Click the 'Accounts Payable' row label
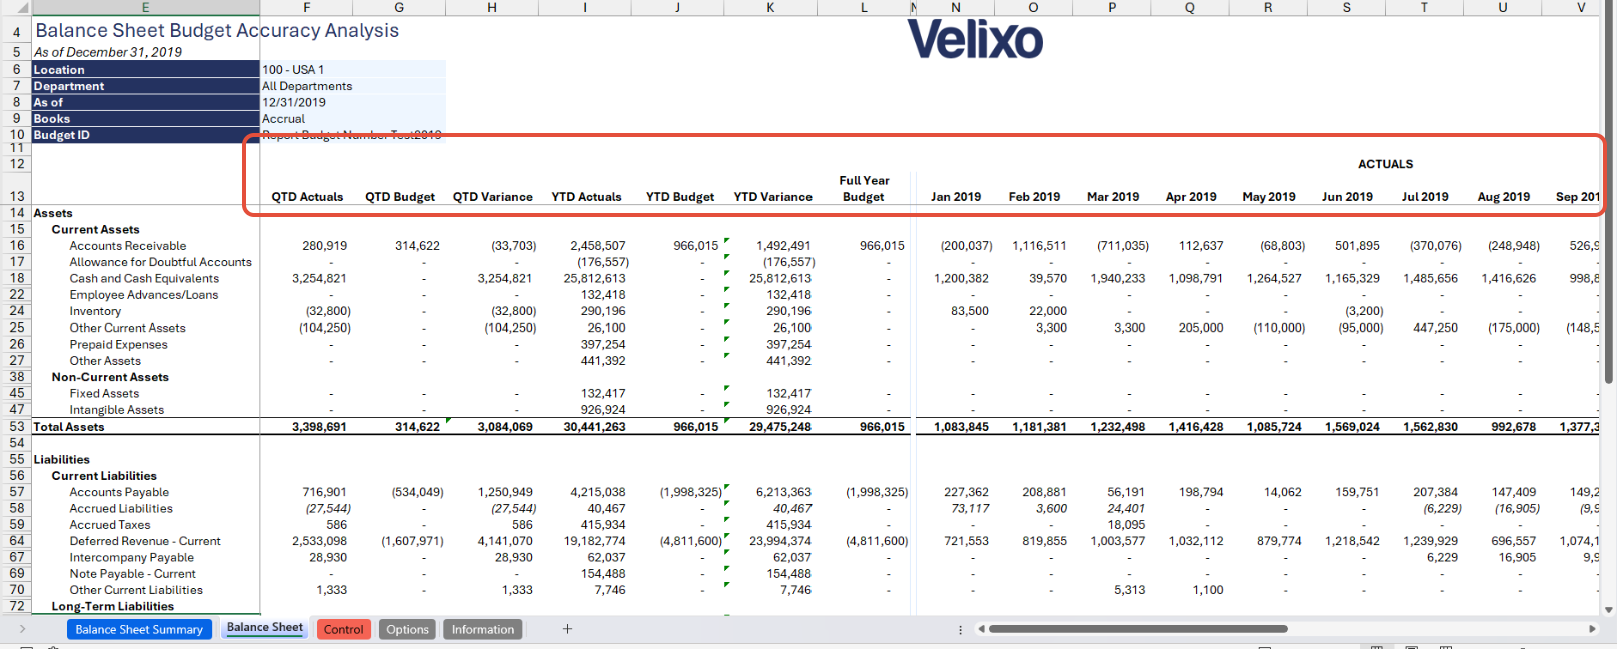 [x=119, y=492]
